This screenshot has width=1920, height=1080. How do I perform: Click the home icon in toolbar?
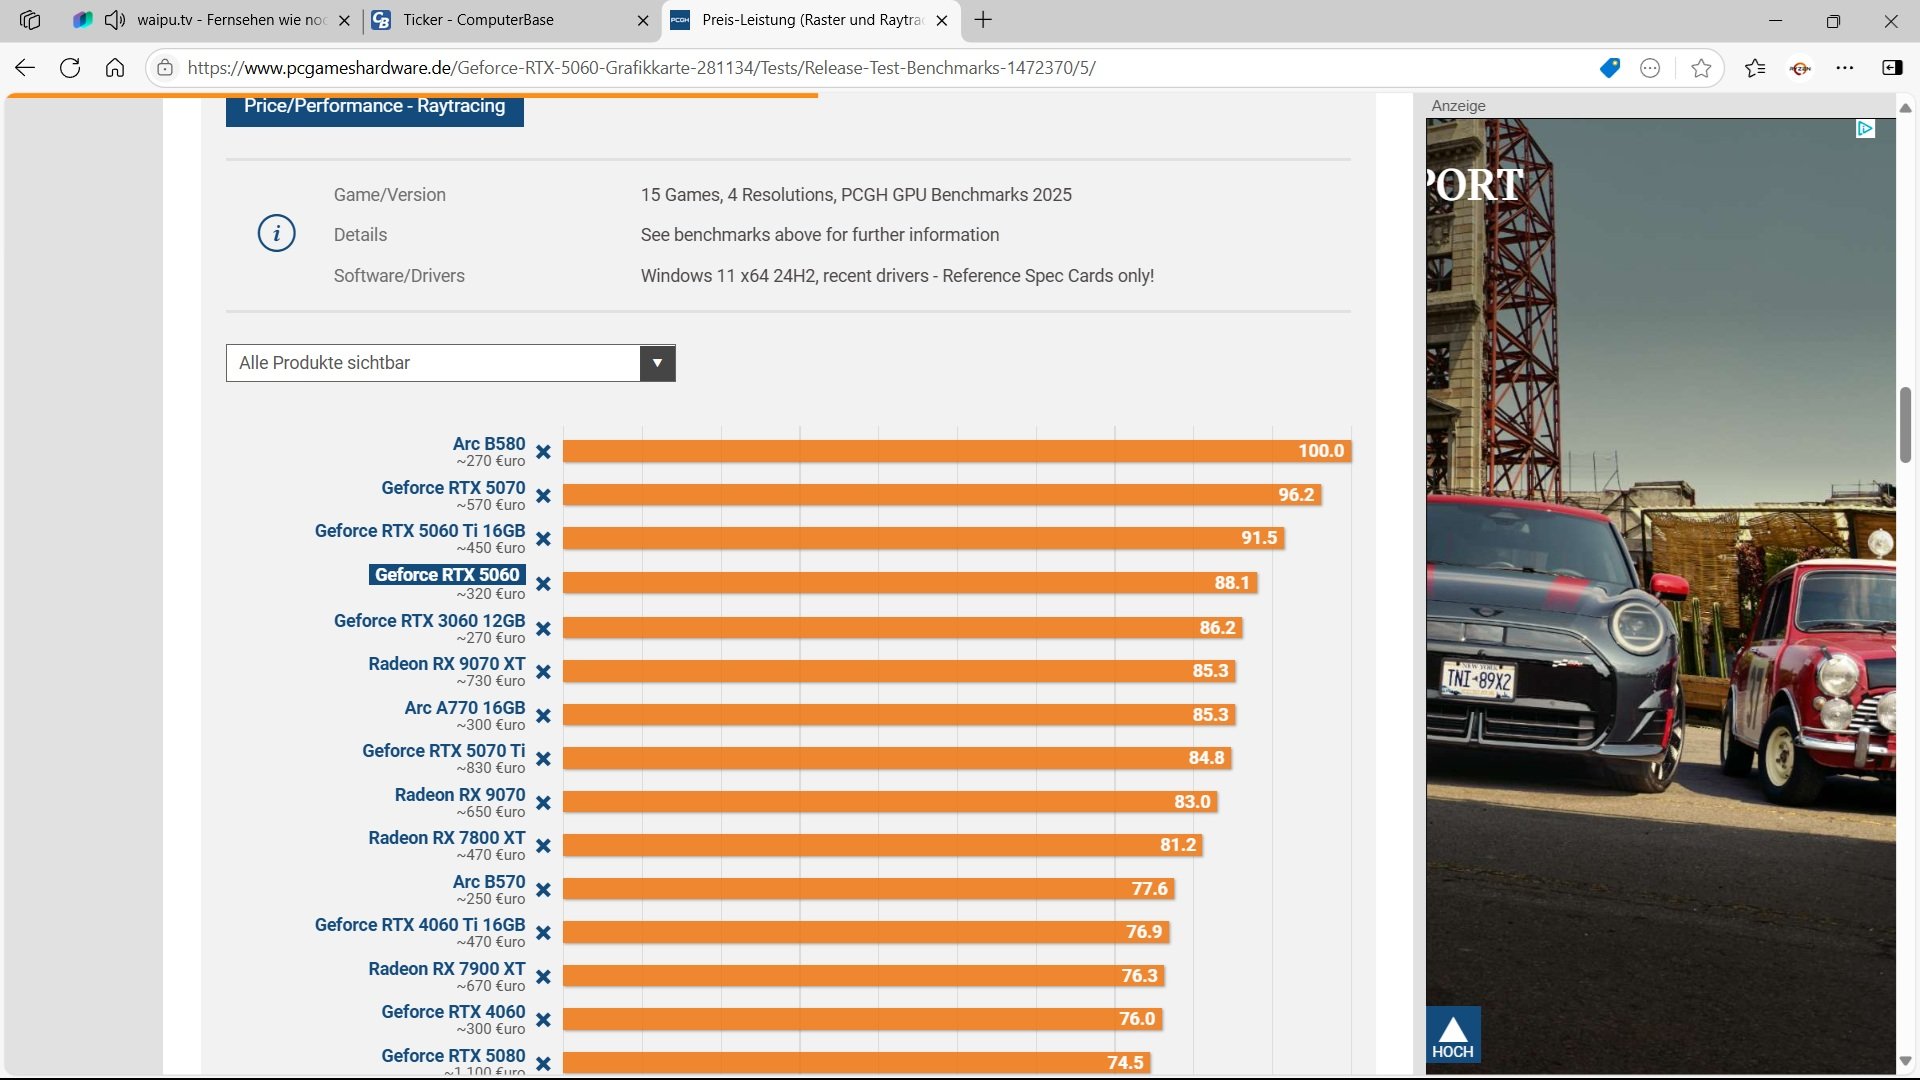(115, 68)
